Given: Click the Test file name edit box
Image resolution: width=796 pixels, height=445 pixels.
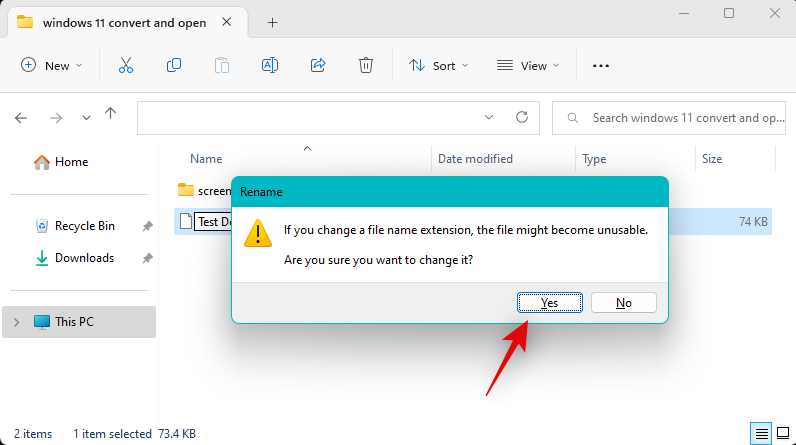Looking at the screenshot, I should pyautogui.click(x=213, y=222).
